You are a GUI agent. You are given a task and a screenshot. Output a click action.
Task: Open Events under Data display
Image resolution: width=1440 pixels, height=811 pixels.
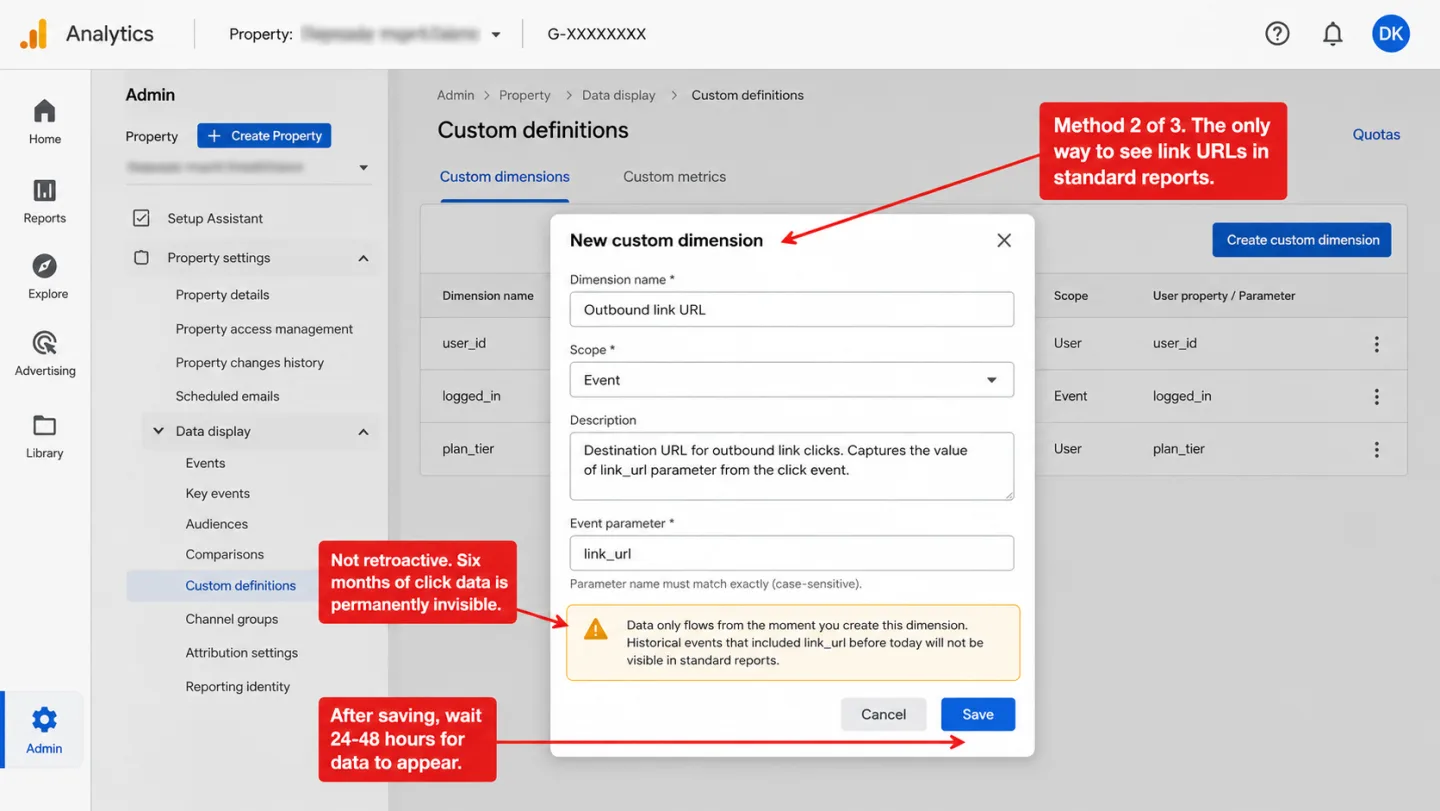point(205,463)
